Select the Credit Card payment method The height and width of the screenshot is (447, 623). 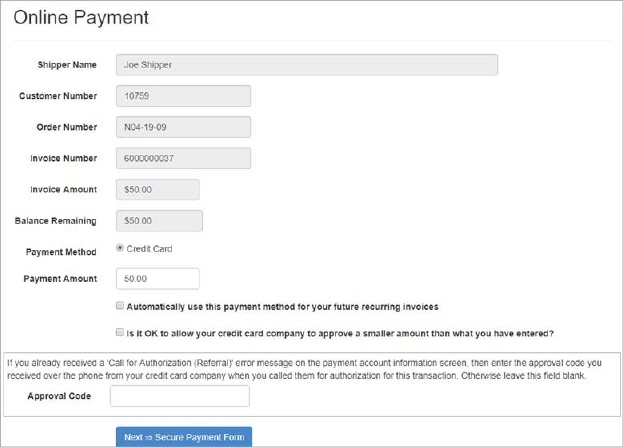pyautogui.click(x=121, y=249)
